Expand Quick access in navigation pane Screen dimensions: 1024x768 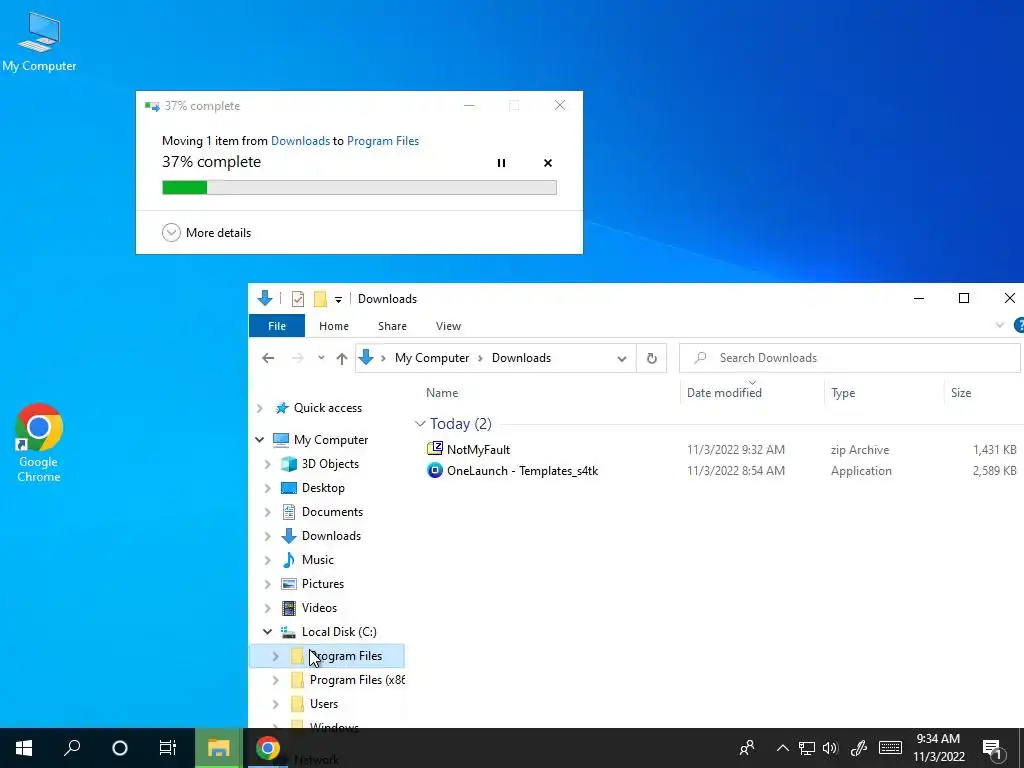coord(260,408)
